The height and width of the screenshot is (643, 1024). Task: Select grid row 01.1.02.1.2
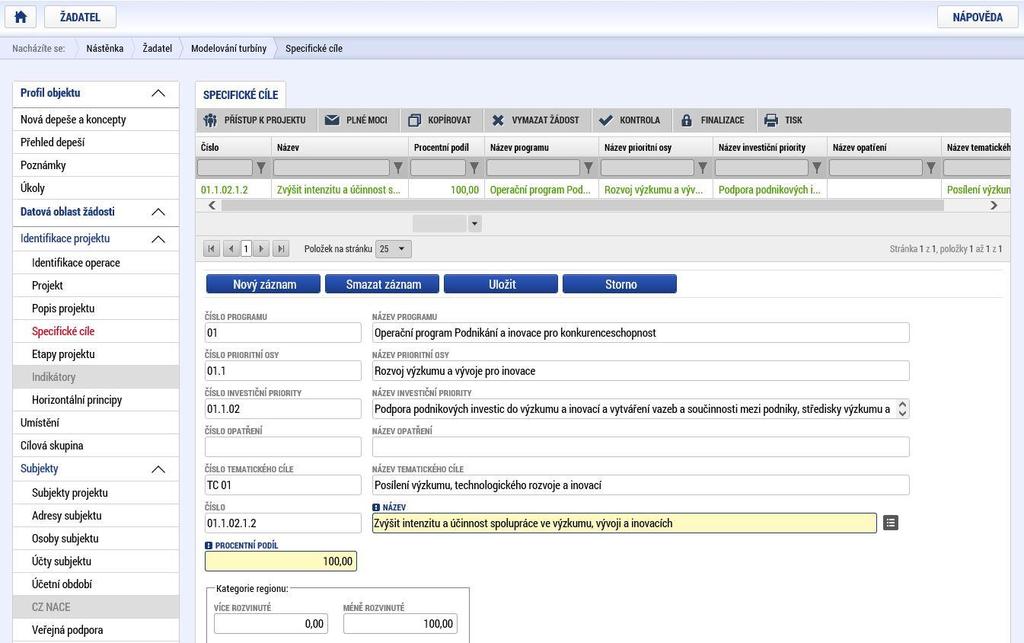coord(602,189)
